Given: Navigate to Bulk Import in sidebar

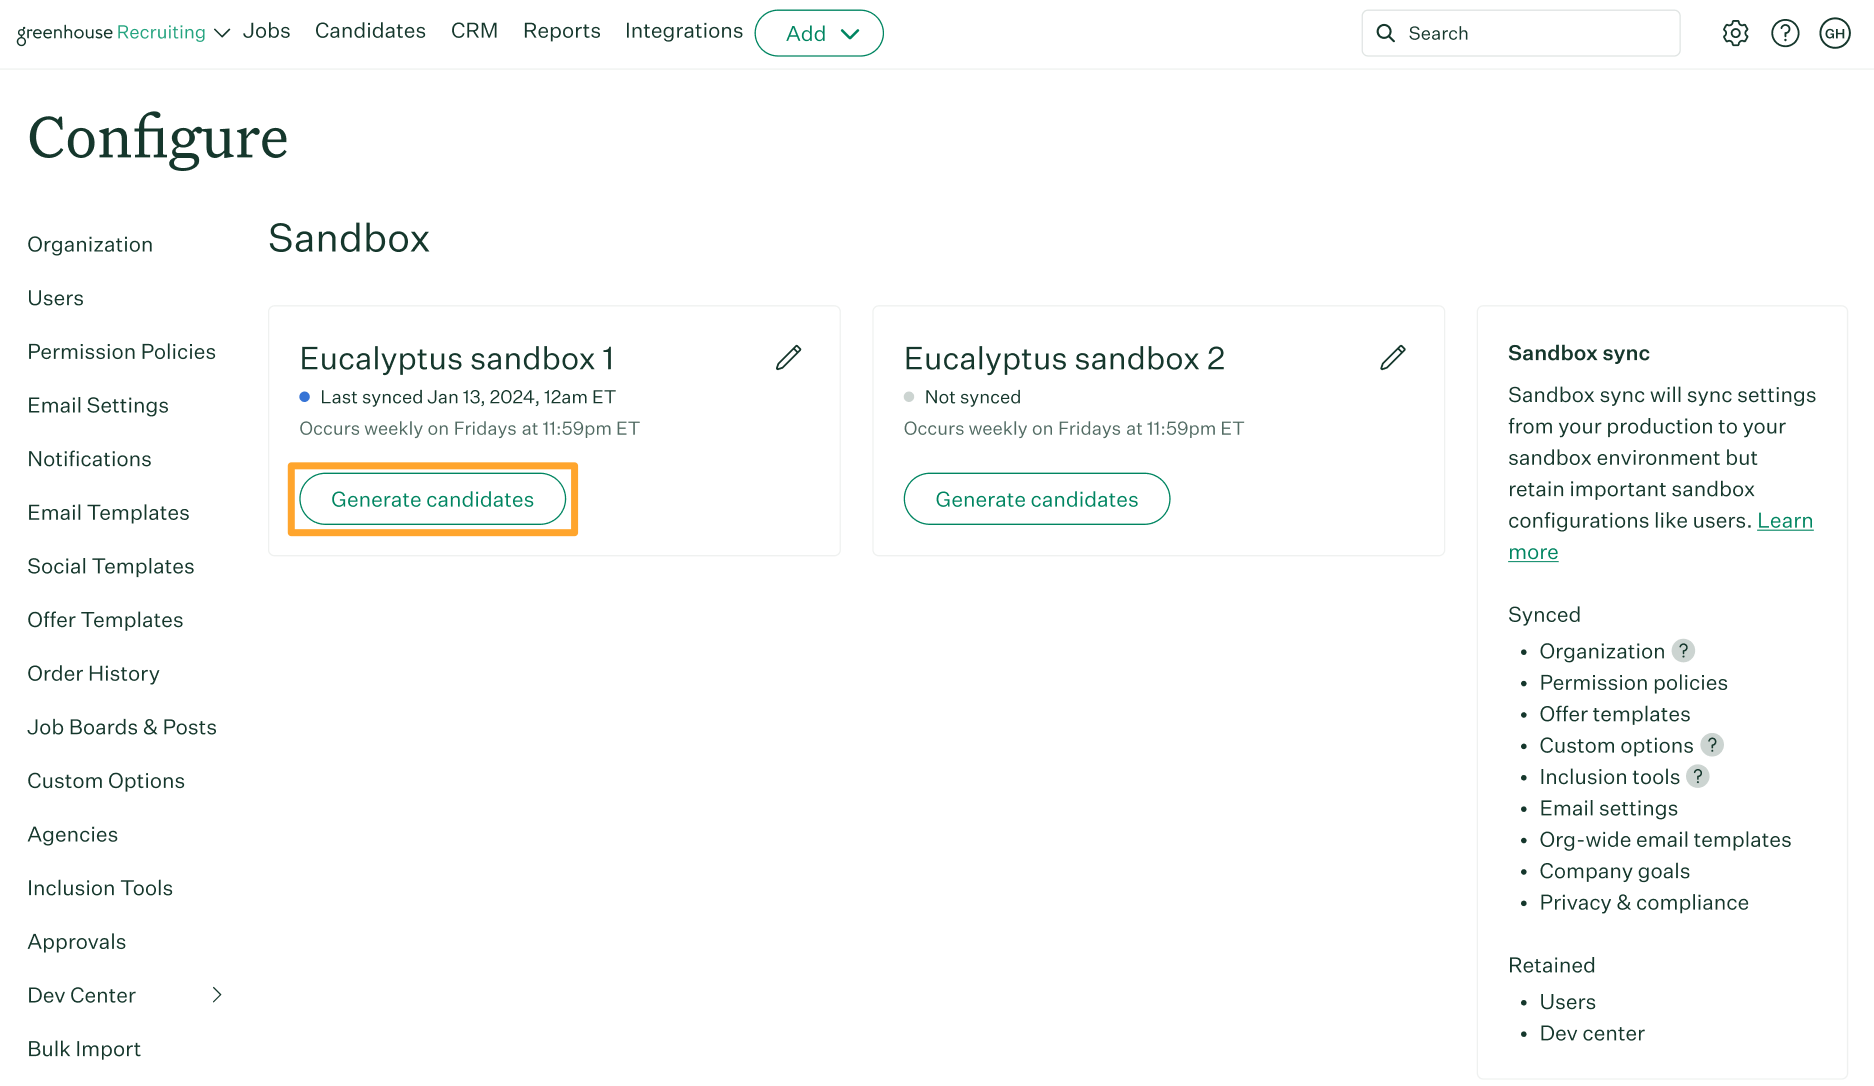Looking at the screenshot, I should [x=84, y=1049].
